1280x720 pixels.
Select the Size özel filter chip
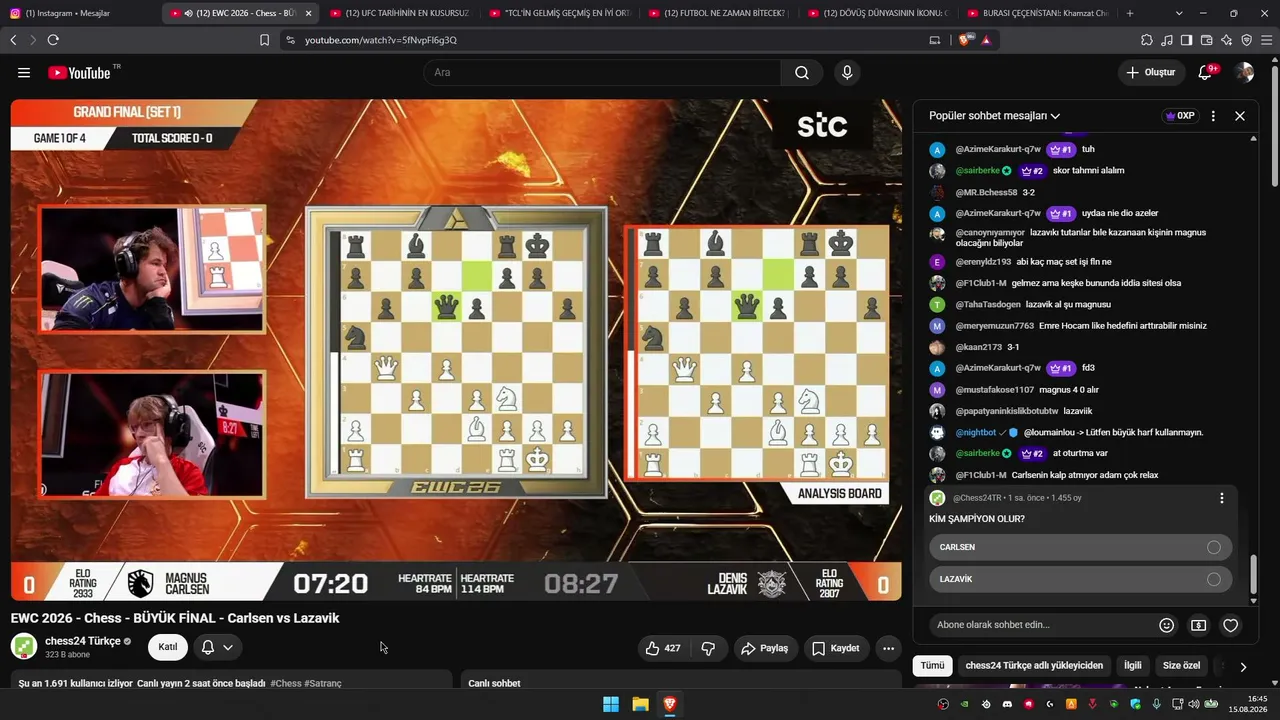pos(1181,666)
